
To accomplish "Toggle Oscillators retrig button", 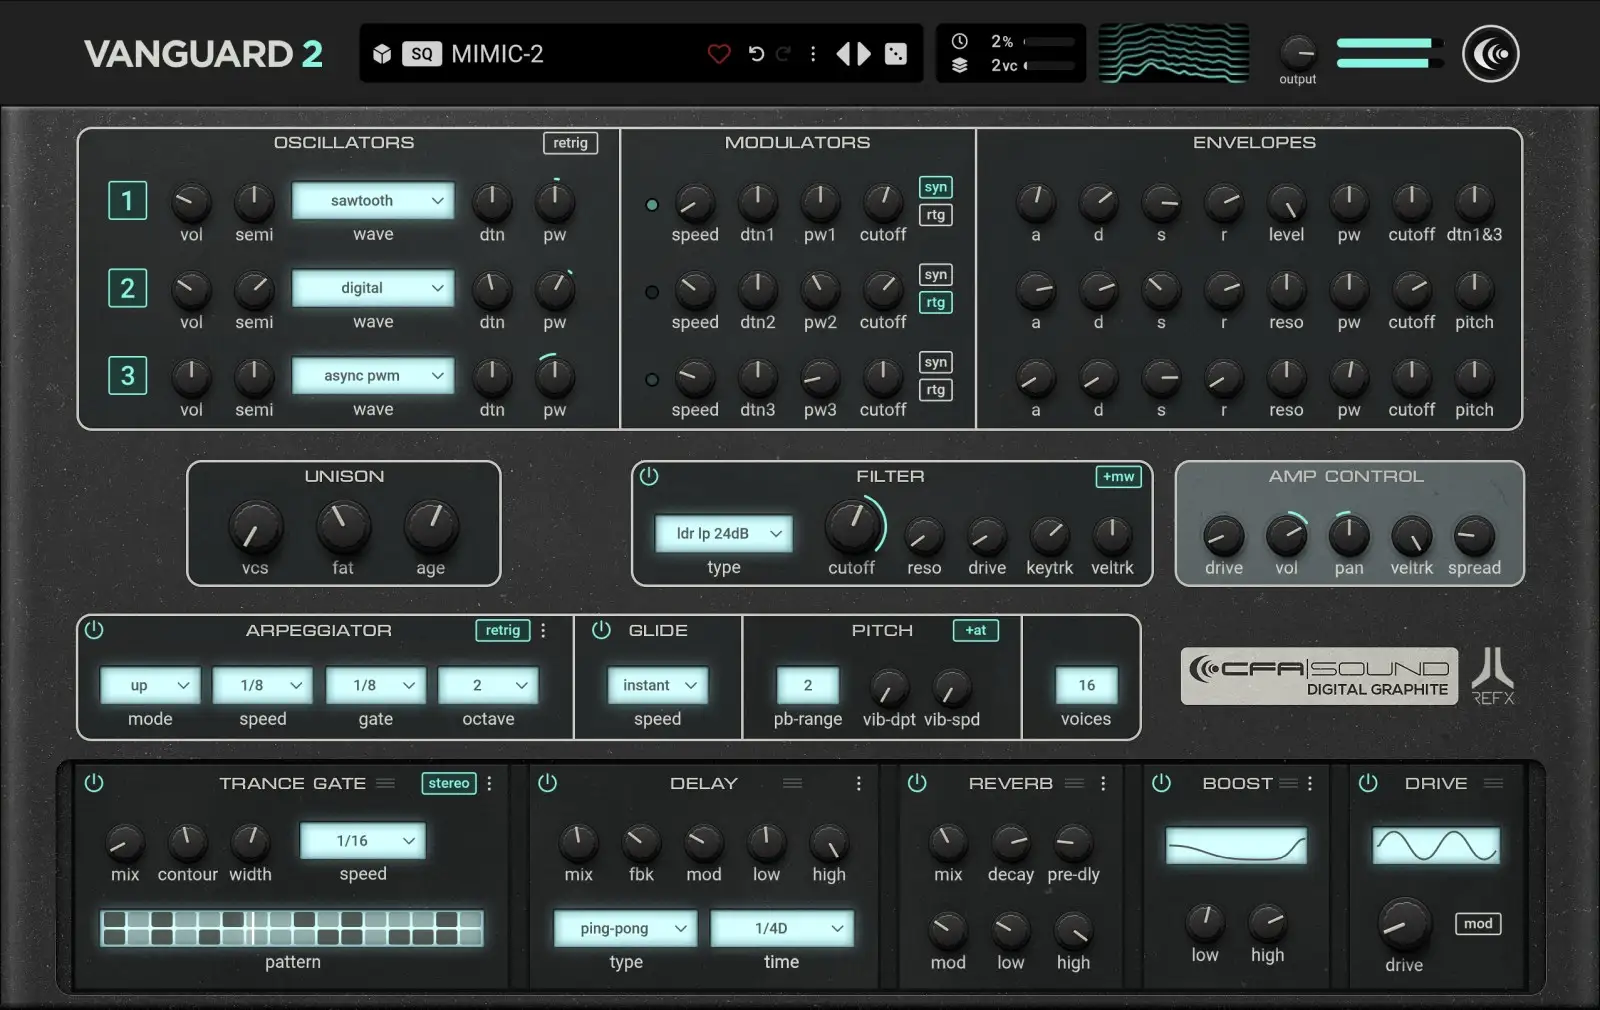I will (x=570, y=143).
